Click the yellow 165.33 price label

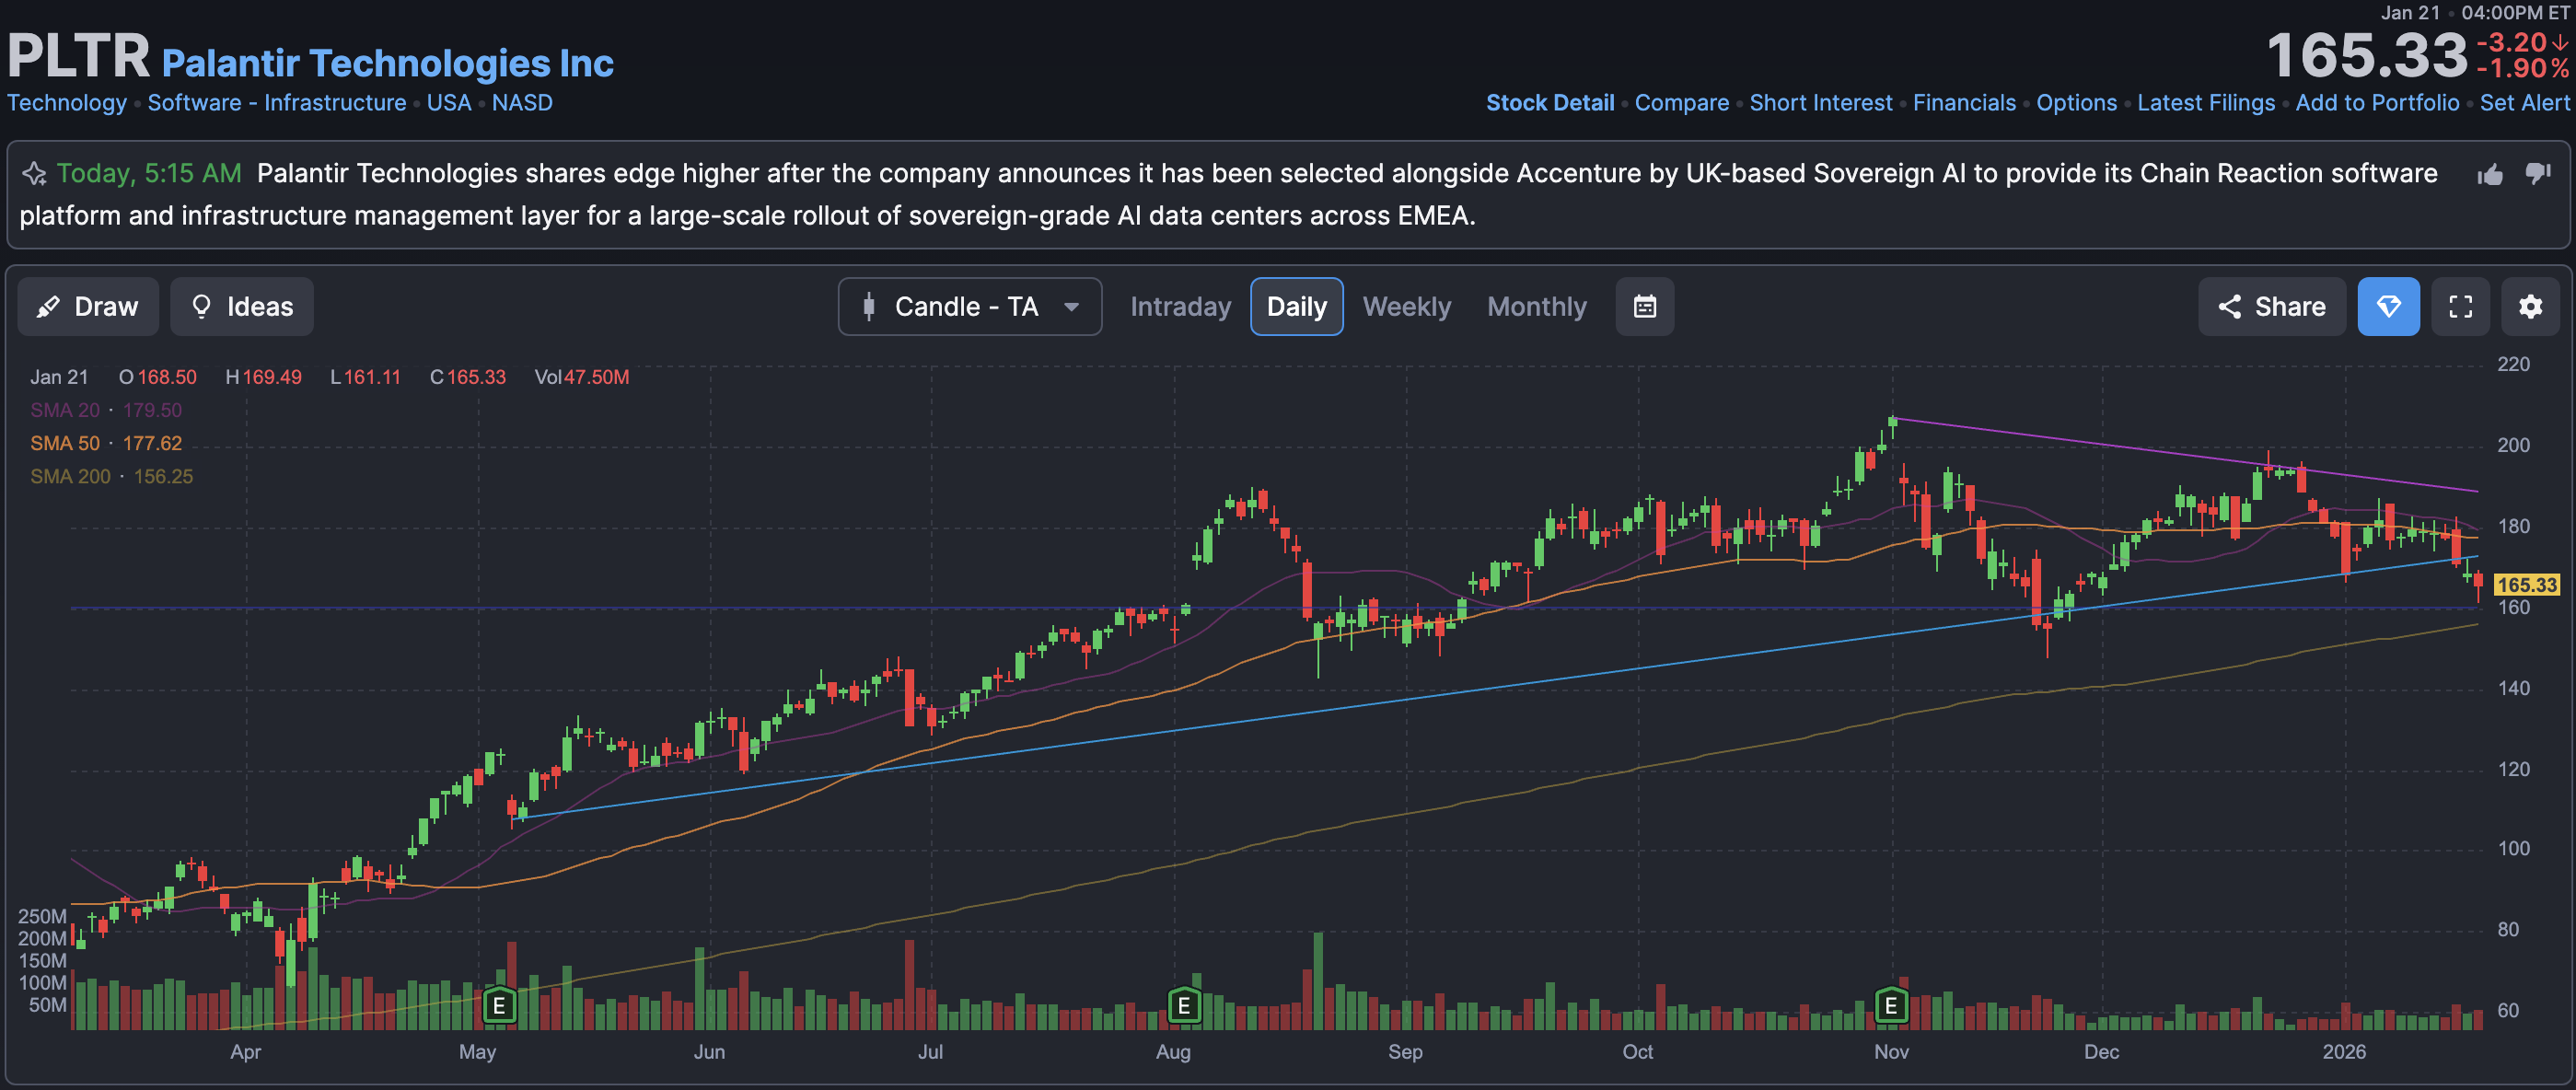[x=2526, y=585]
